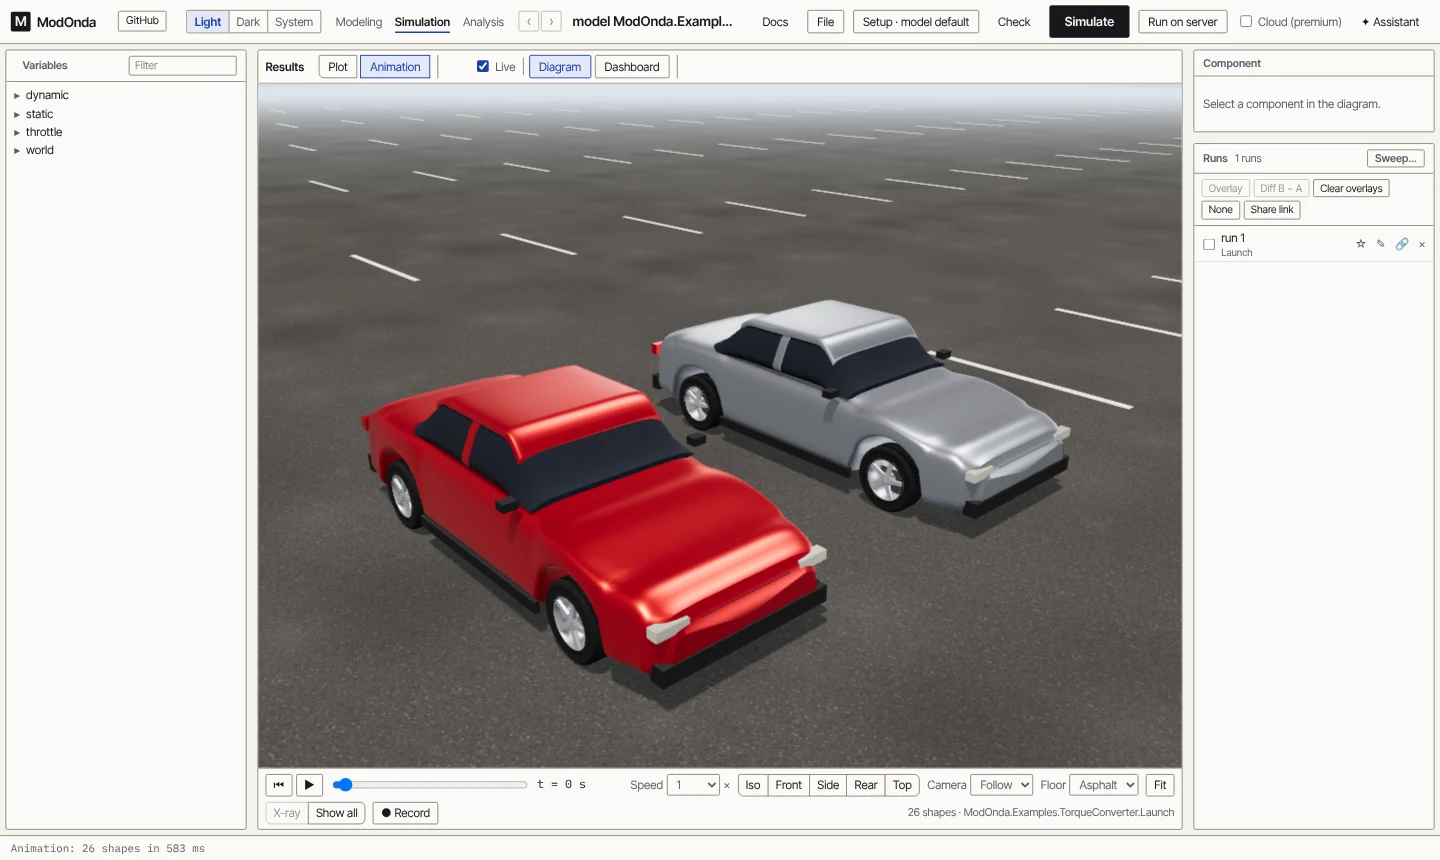This screenshot has height=860, width=1440.
Task: Open the Speed dropdown
Action: (x=693, y=785)
